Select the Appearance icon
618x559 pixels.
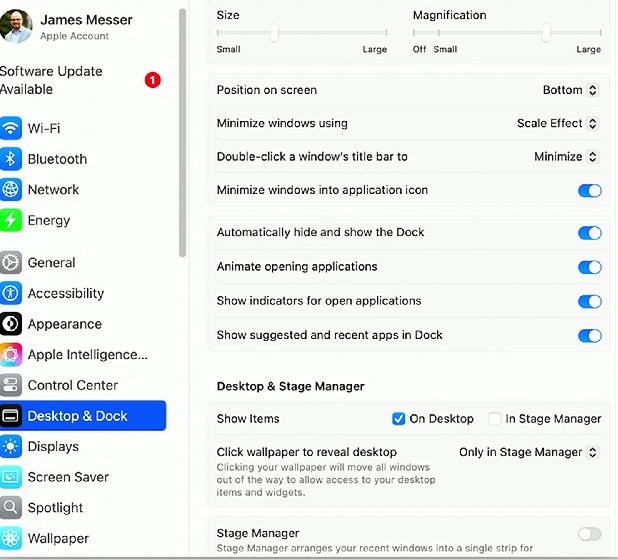[11, 324]
